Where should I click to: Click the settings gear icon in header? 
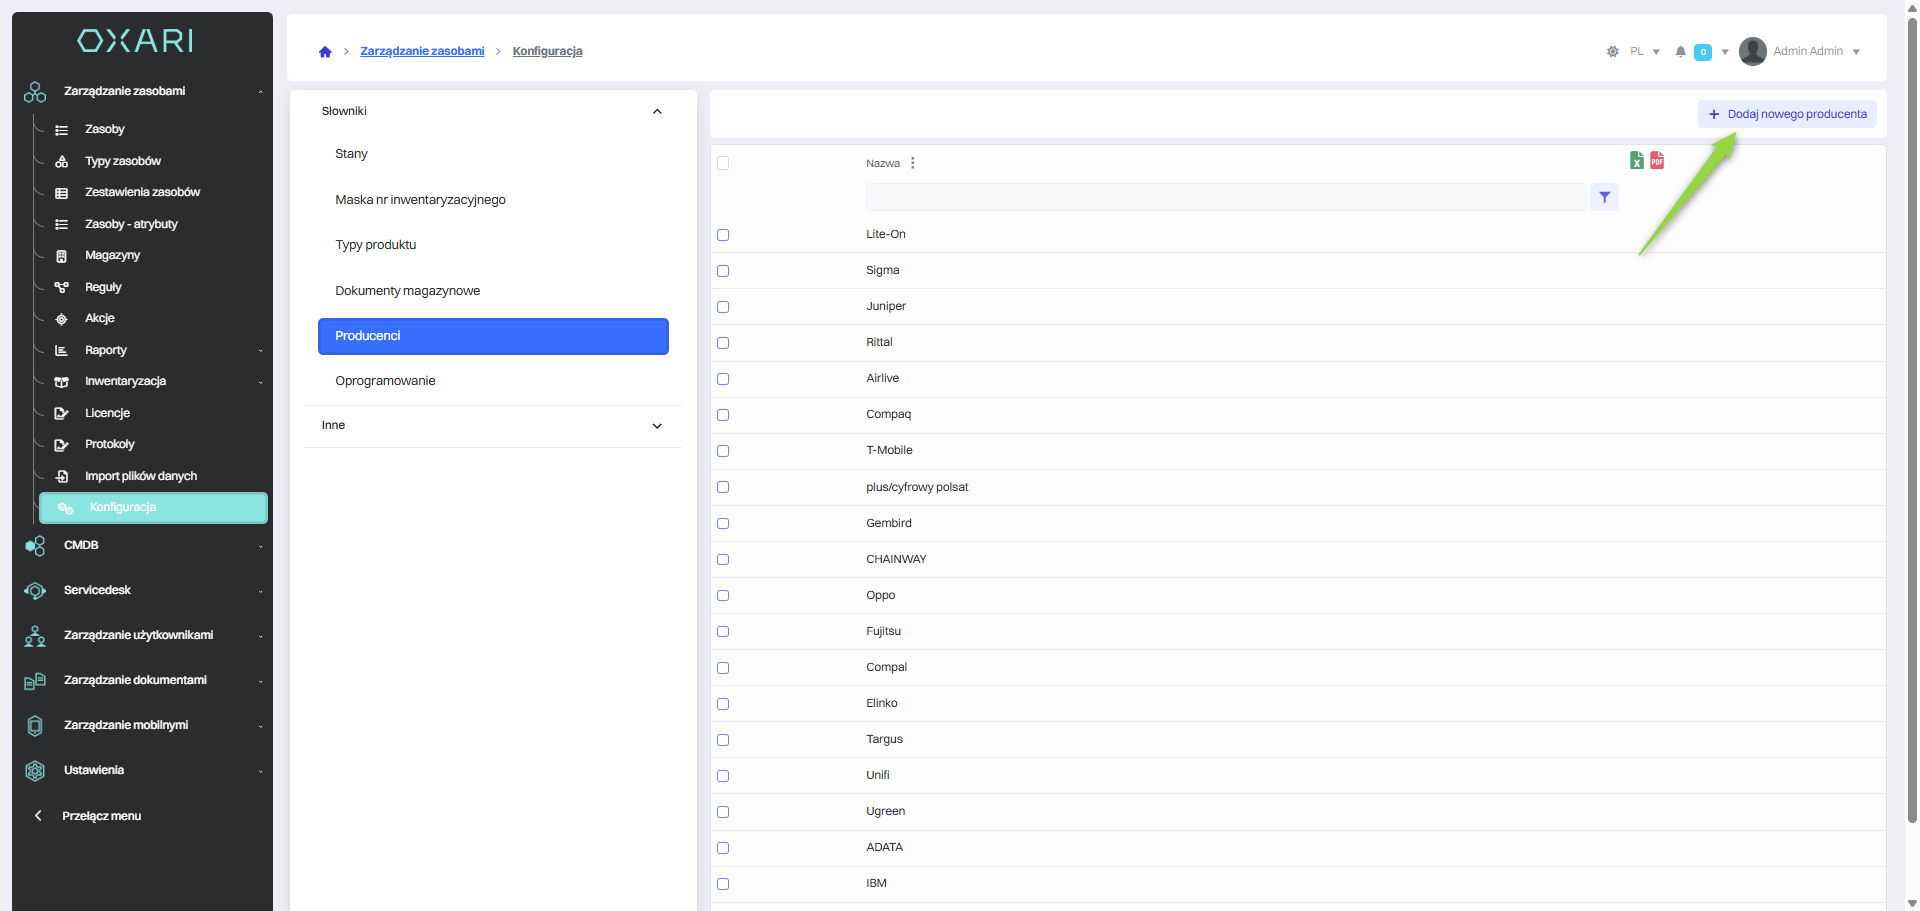(1612, 52)
